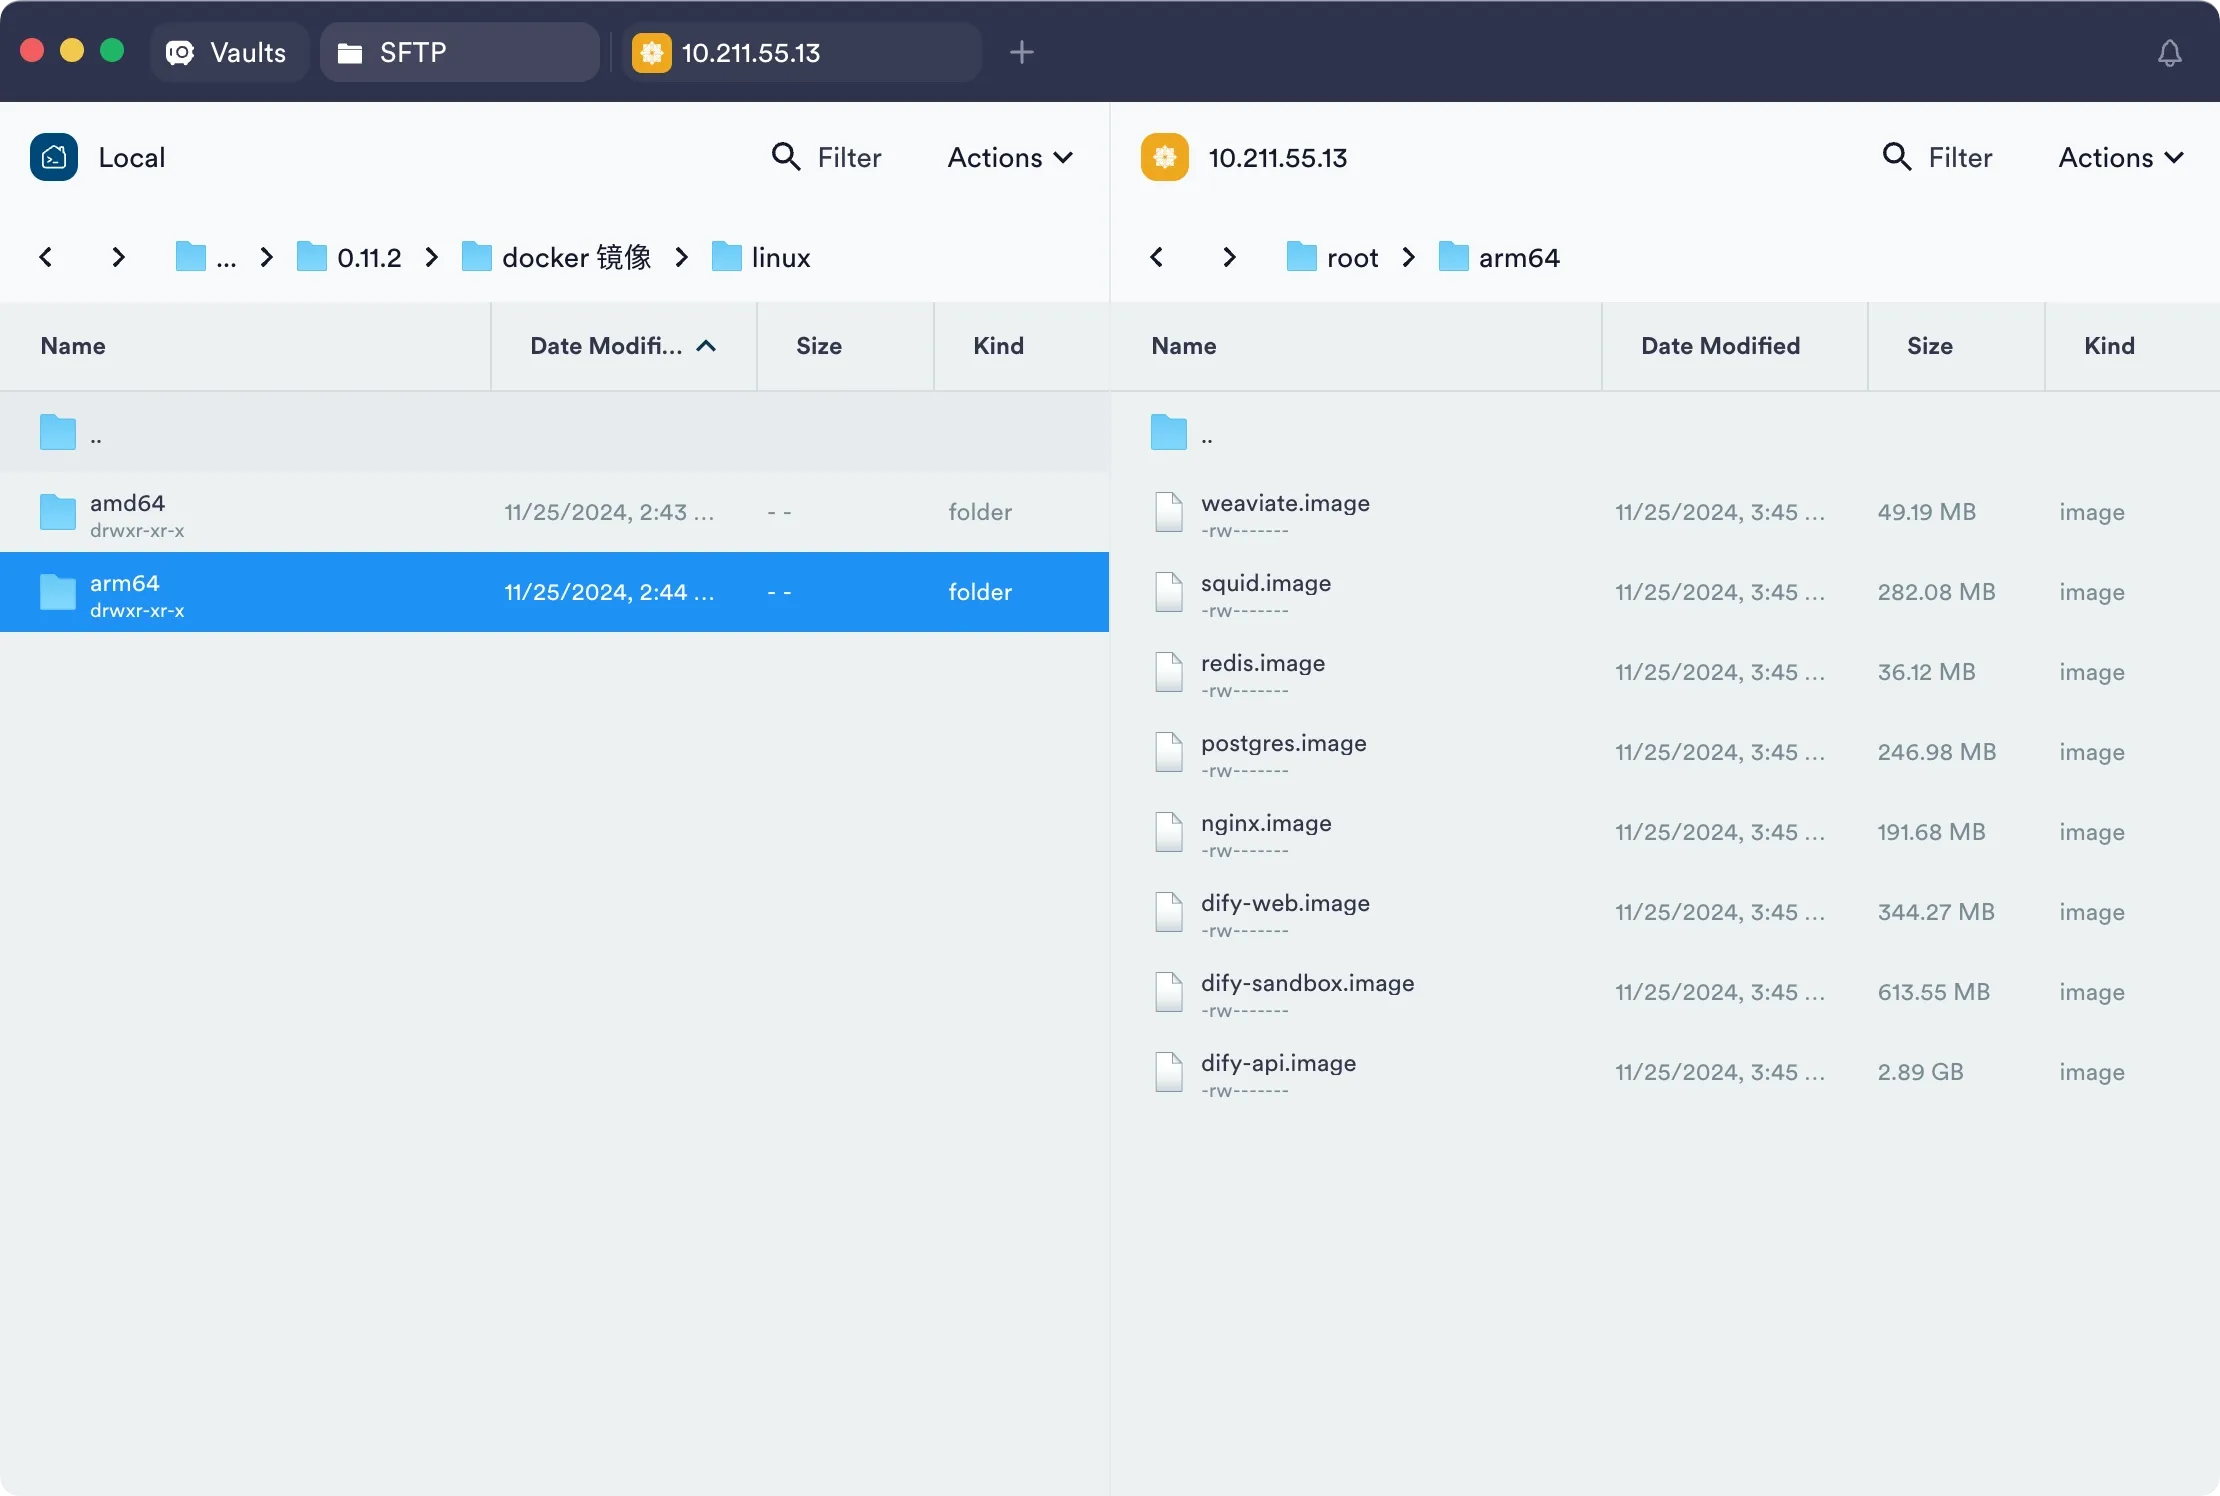
Task: Switch to the Vaults tab
Action: [228, 53]
